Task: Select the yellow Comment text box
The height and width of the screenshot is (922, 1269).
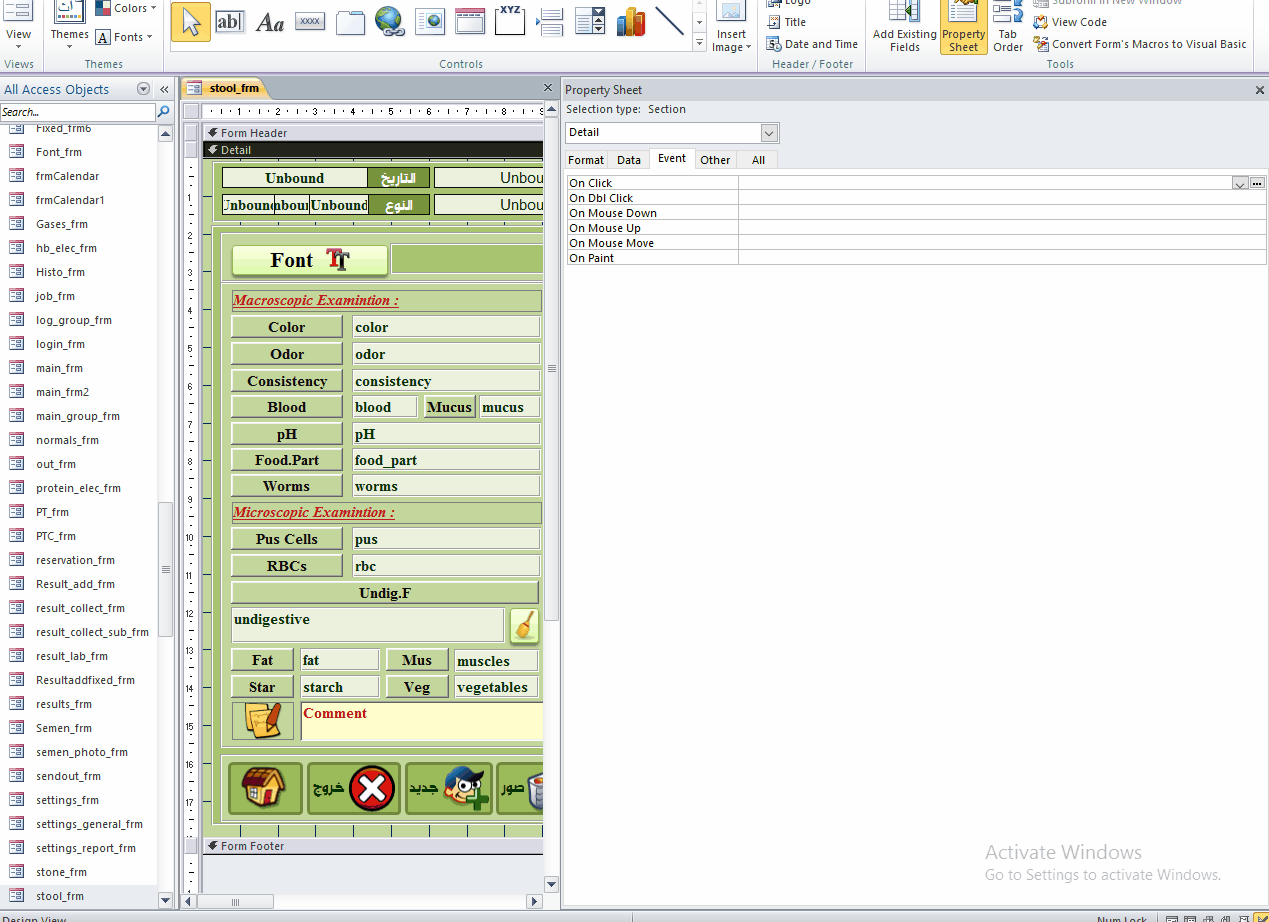Action: point(422,721)
